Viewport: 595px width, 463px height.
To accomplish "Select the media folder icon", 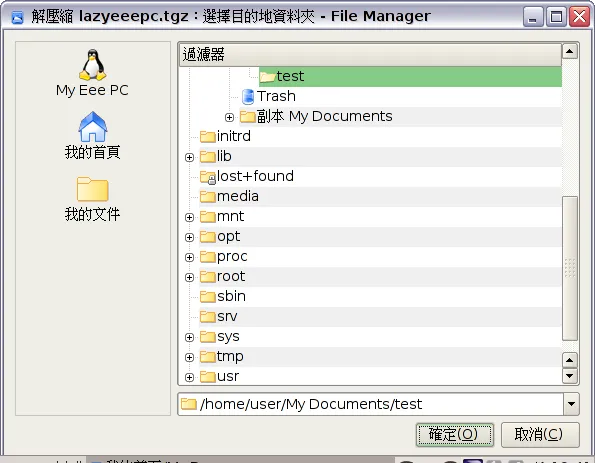I will pos(208,197).
